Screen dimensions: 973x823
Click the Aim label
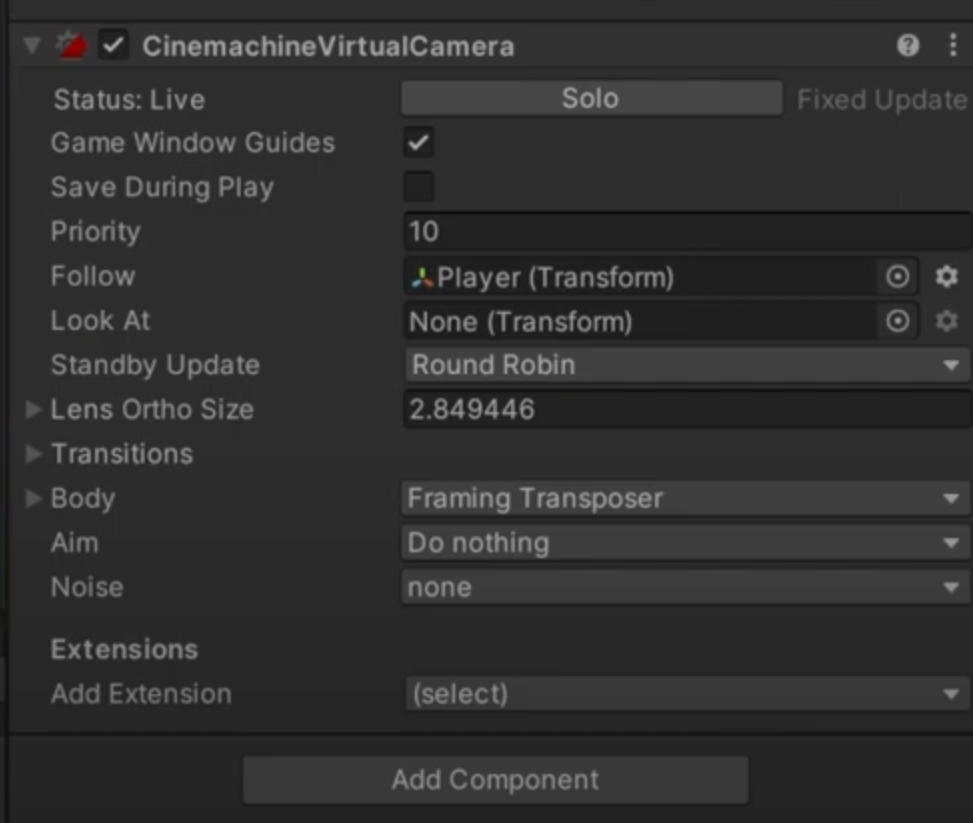pyautogui.click(x=74, y=543)
